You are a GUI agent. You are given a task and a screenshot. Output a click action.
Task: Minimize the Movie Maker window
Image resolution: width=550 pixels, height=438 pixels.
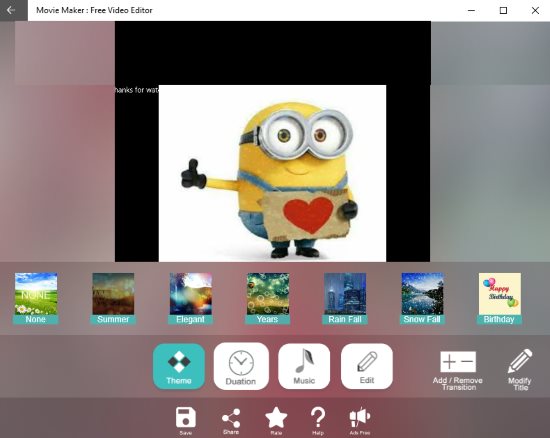471,11
